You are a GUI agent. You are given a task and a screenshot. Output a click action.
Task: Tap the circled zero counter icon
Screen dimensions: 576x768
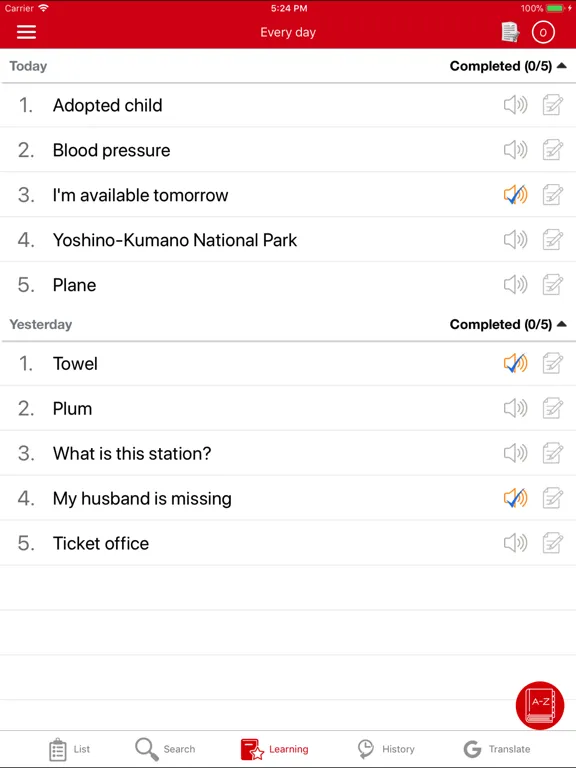[x=543, y=33]
